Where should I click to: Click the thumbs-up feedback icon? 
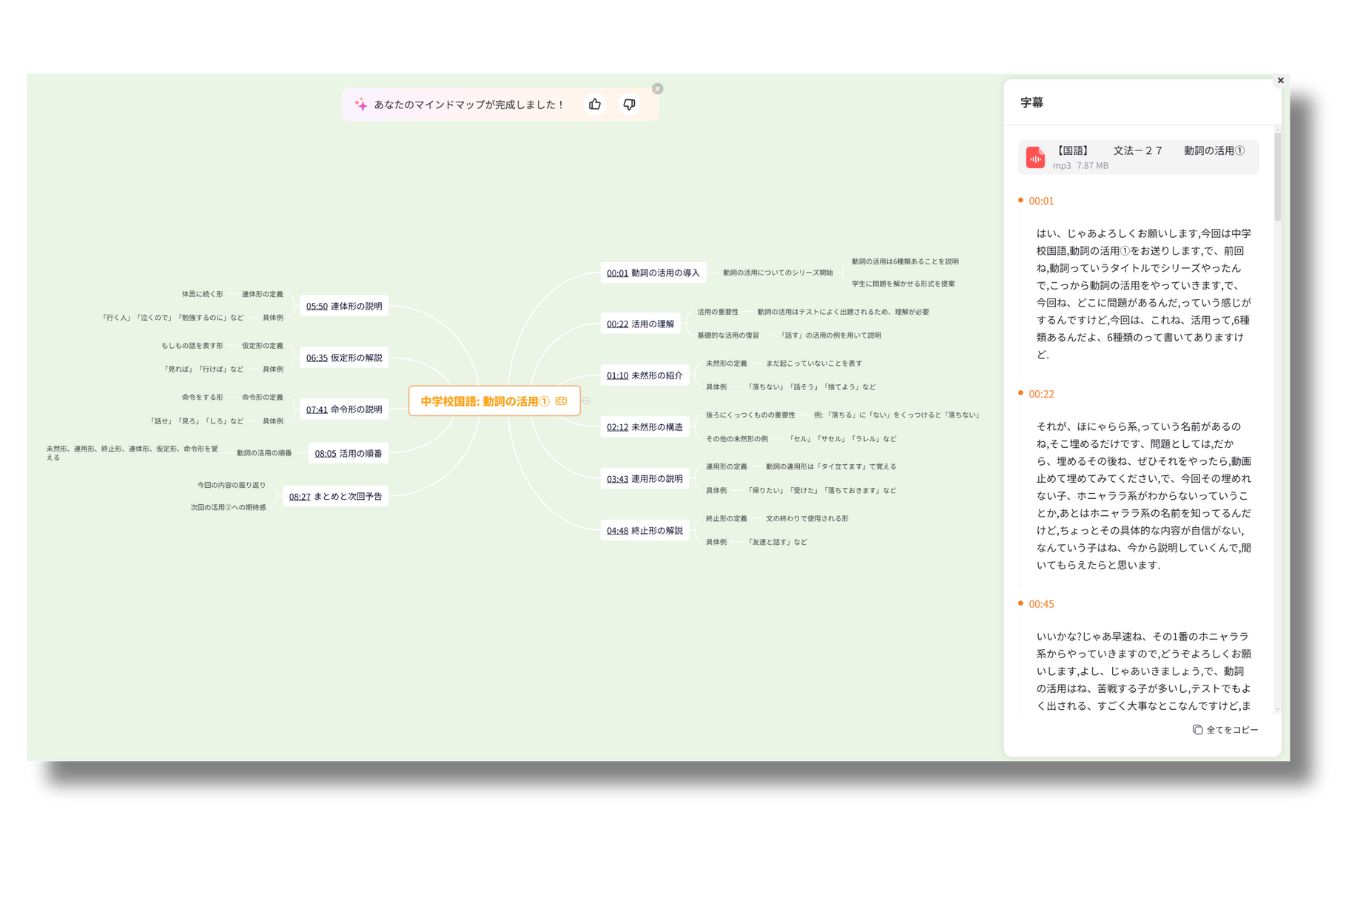pos(595,104)
